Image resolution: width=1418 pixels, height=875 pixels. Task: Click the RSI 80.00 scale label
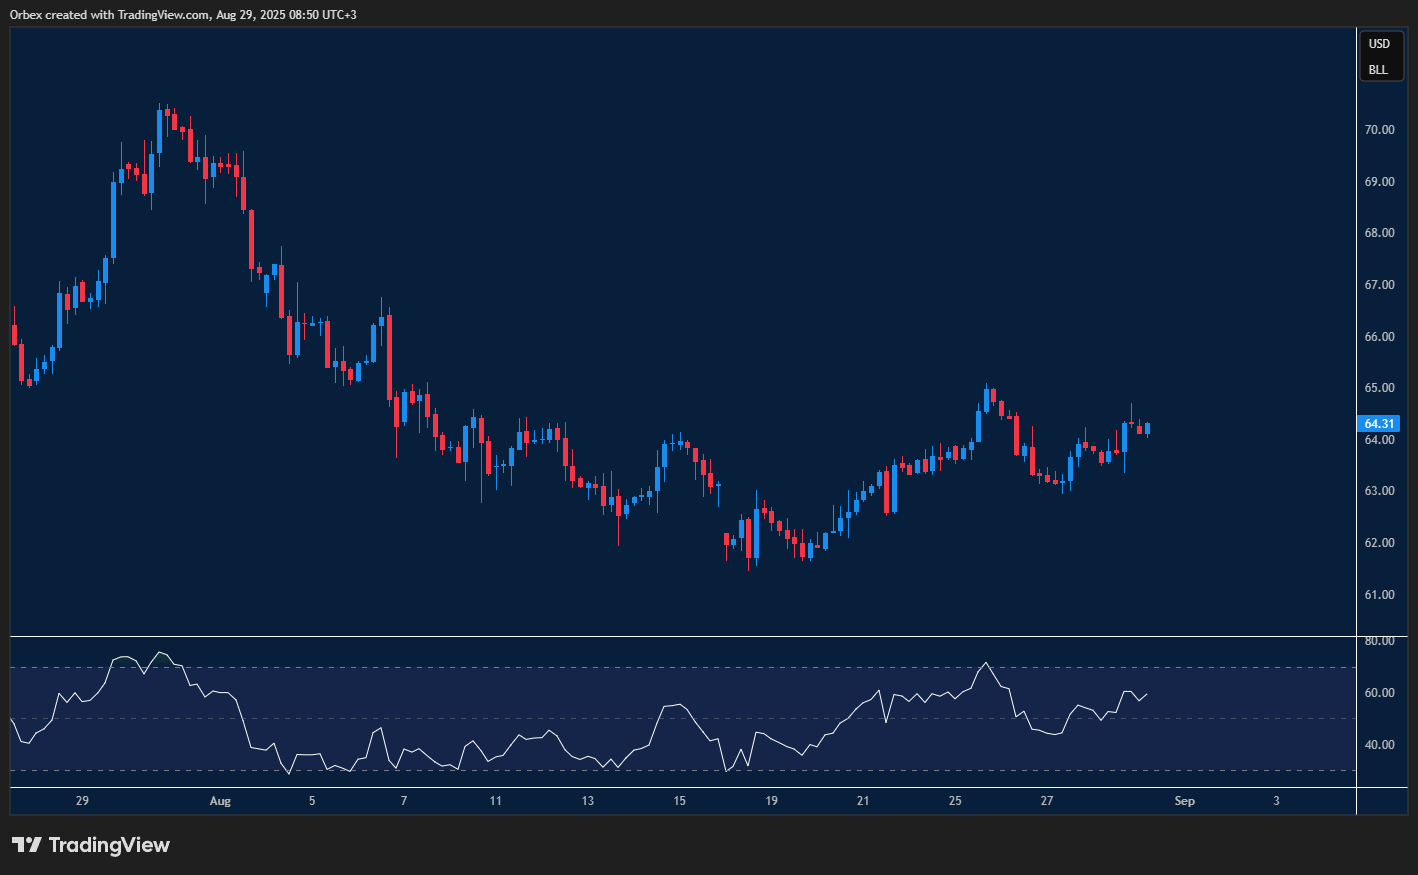(1379, 641)
